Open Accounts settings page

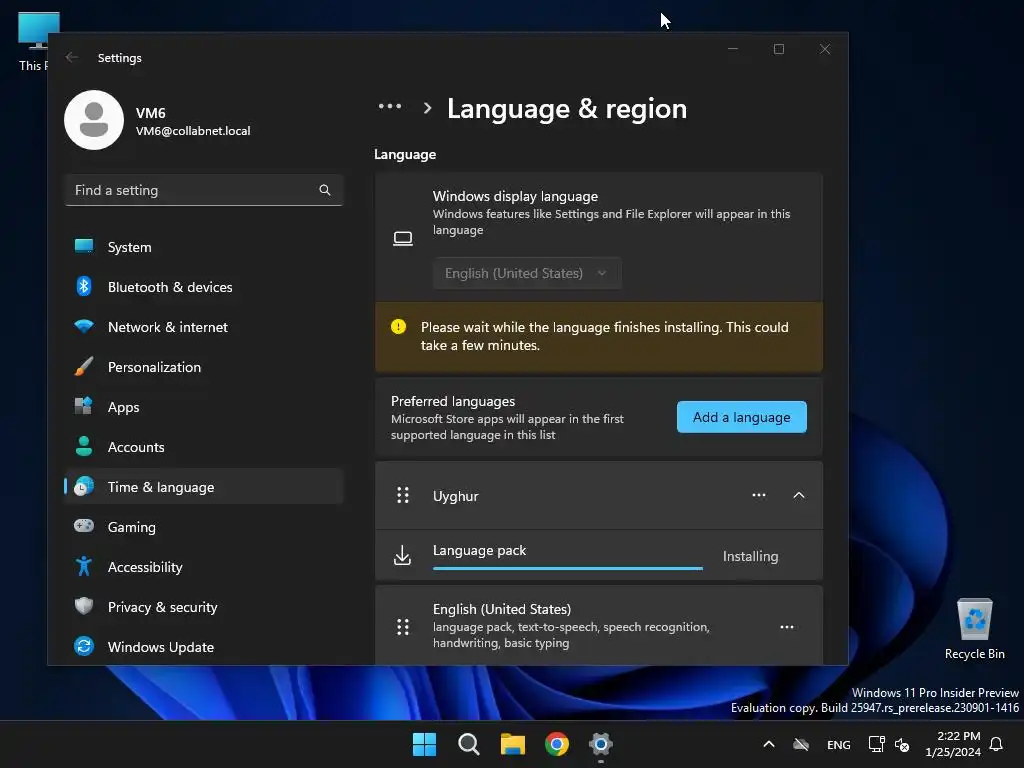[204, 447]
